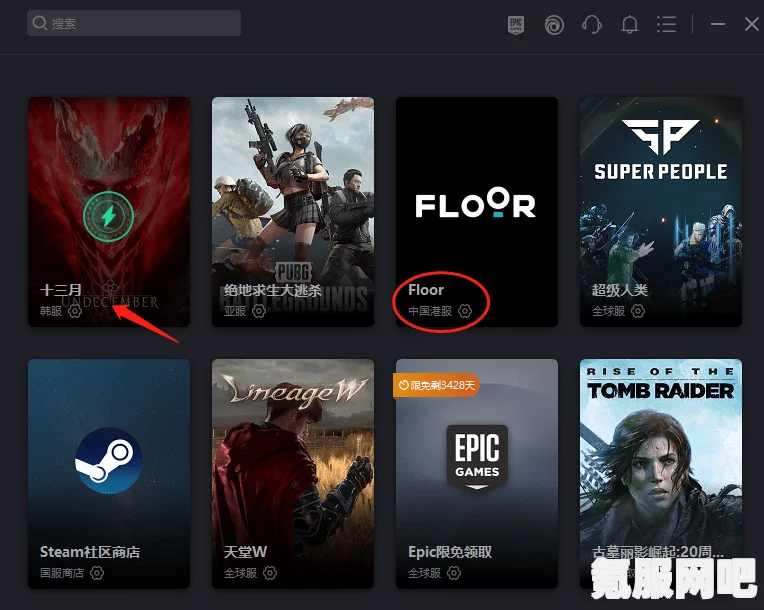This screenshot has height=610, width=764.
Task: Open region settings gear for 十三月 韩服
Action: click(x=75, y=311)
